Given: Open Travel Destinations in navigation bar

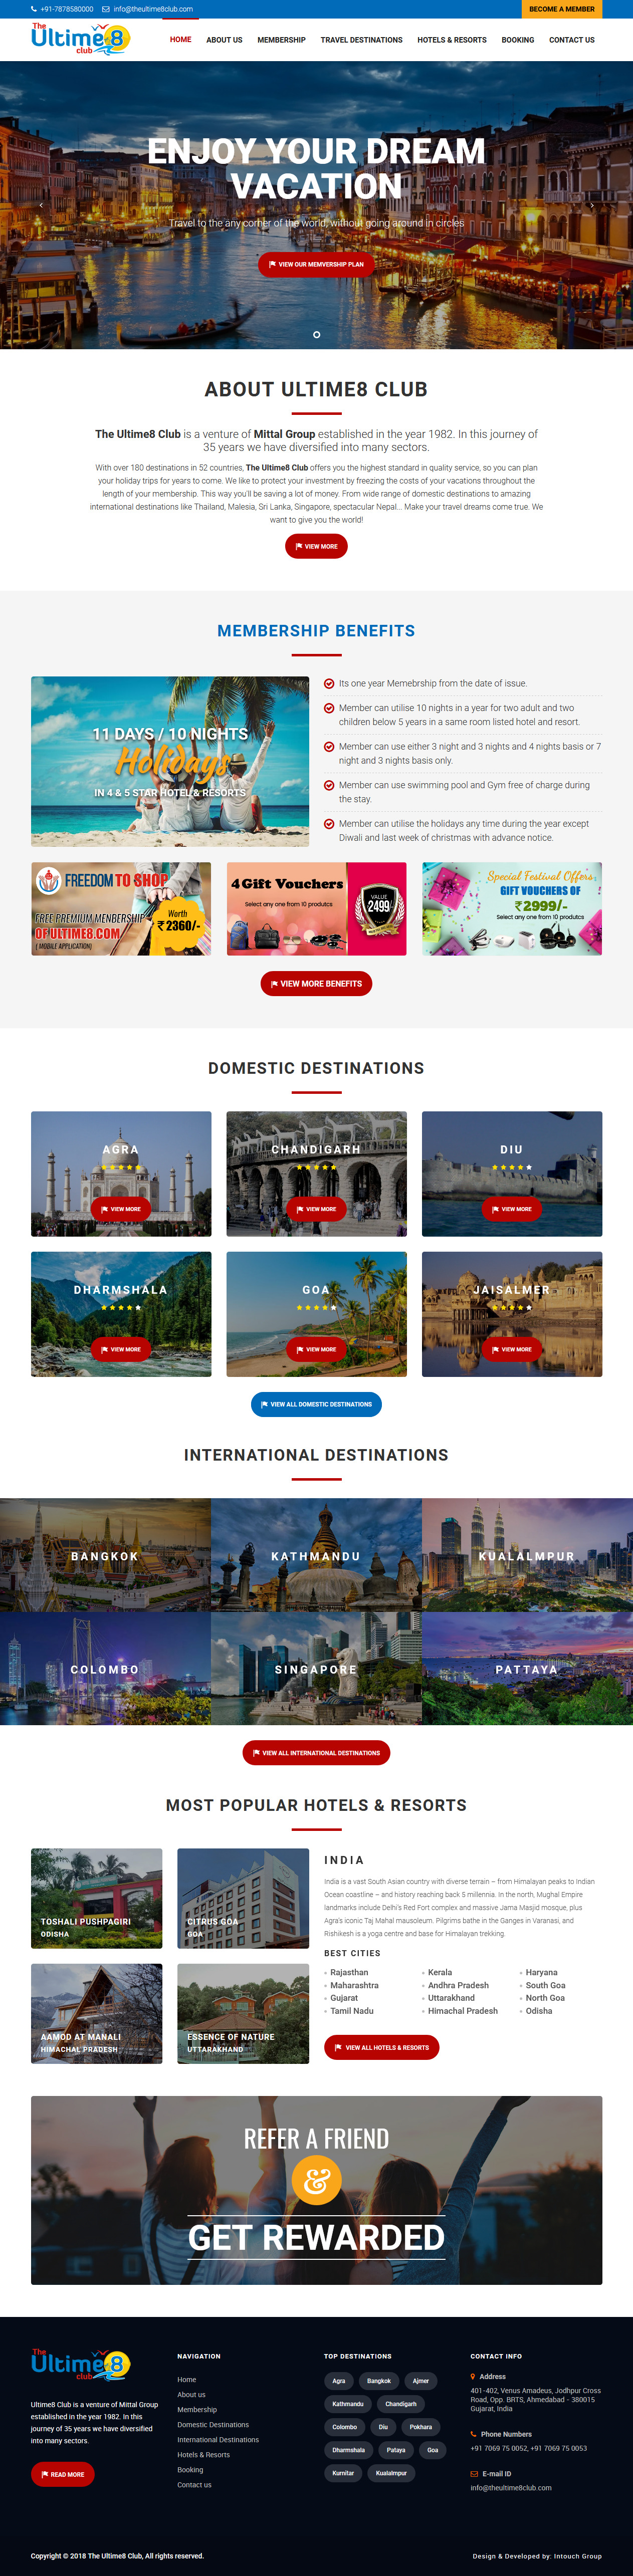Looking at the screenshot, I should (x=361, y=40).
